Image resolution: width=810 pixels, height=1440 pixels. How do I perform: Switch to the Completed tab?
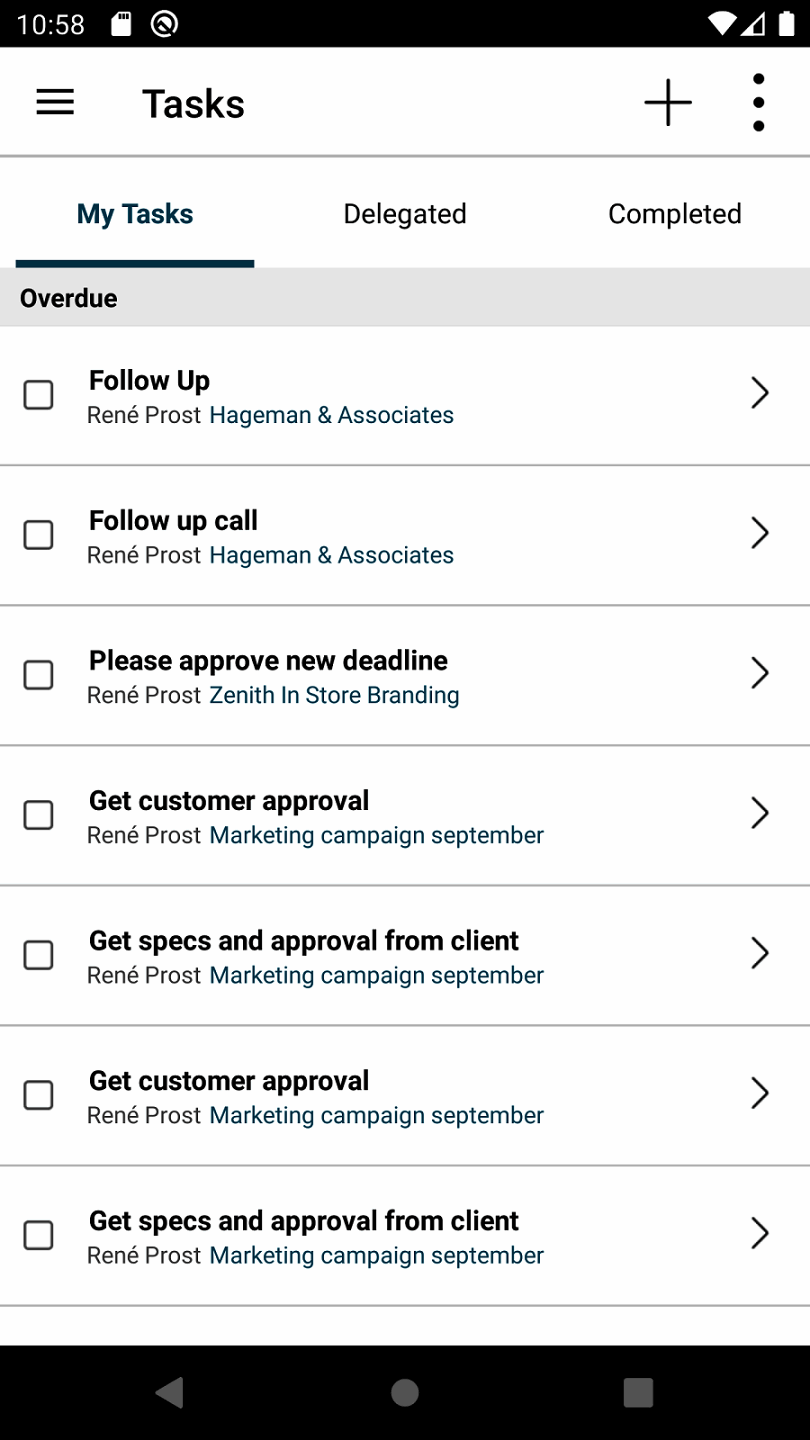pos(674,214)
